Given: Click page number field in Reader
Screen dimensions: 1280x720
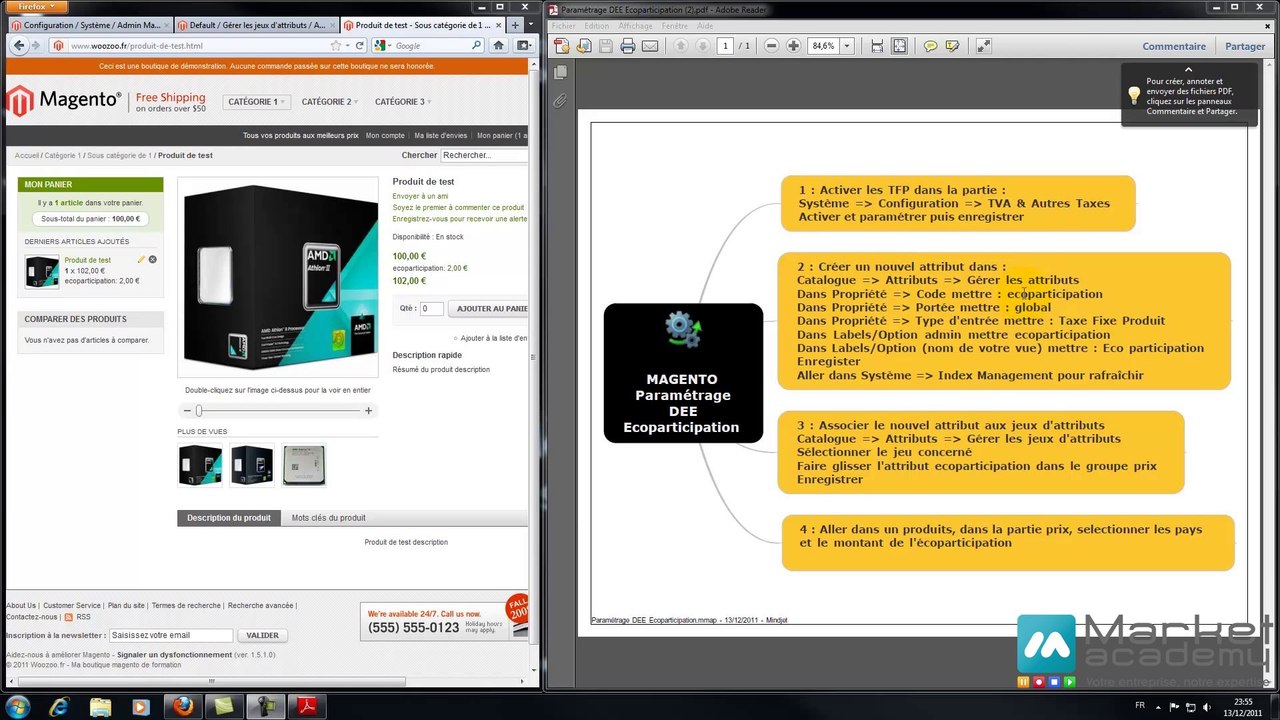Looking at the screenshot, I should pos(725,46).
